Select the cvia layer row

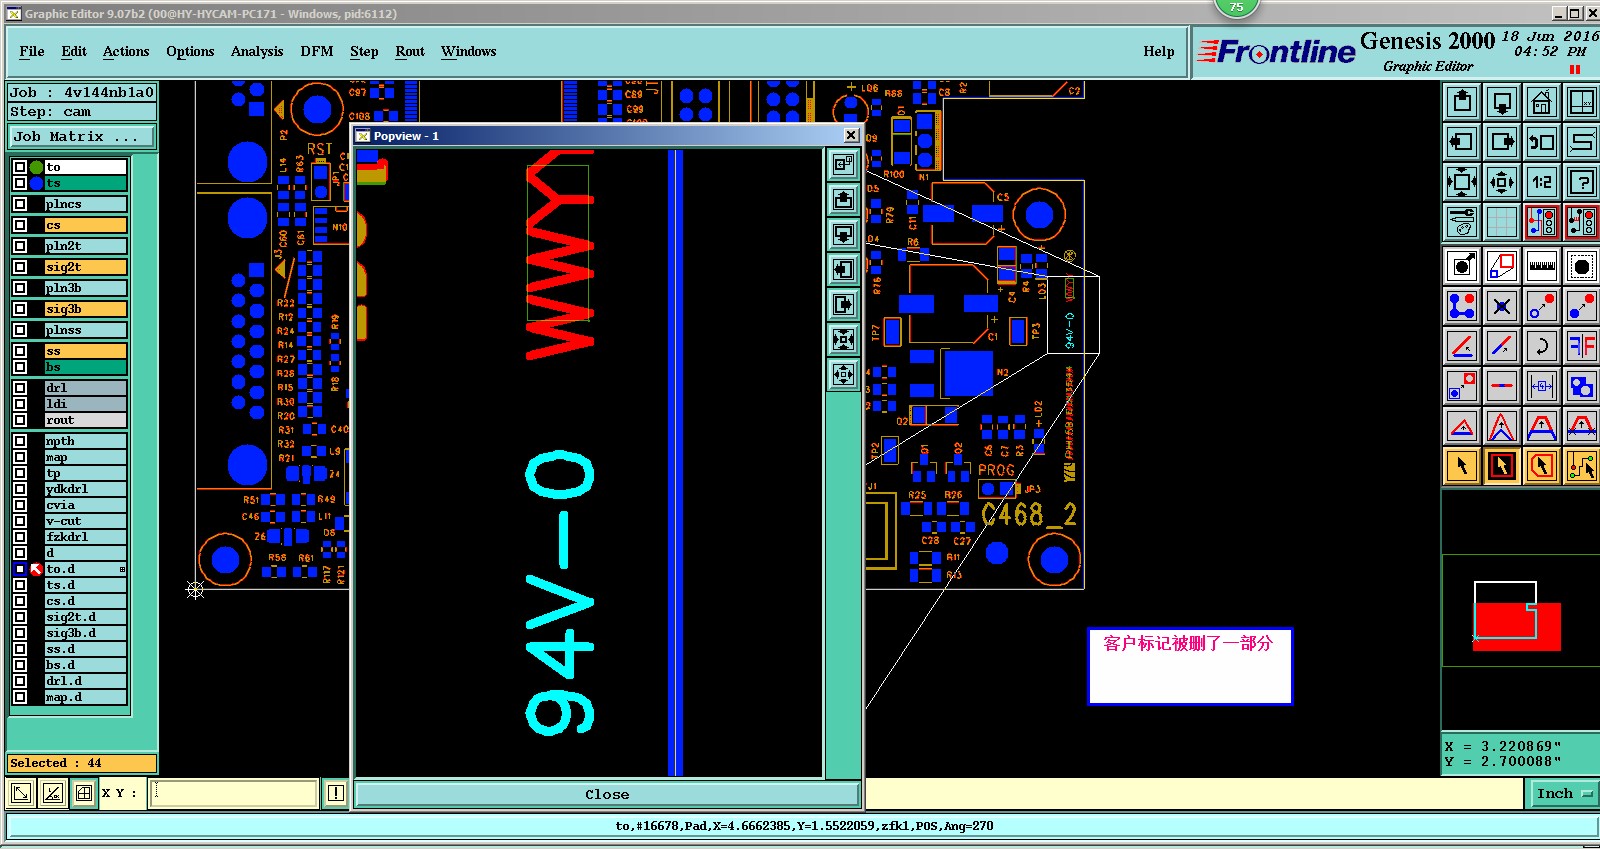pyautogui.click(x=85, y=505)
